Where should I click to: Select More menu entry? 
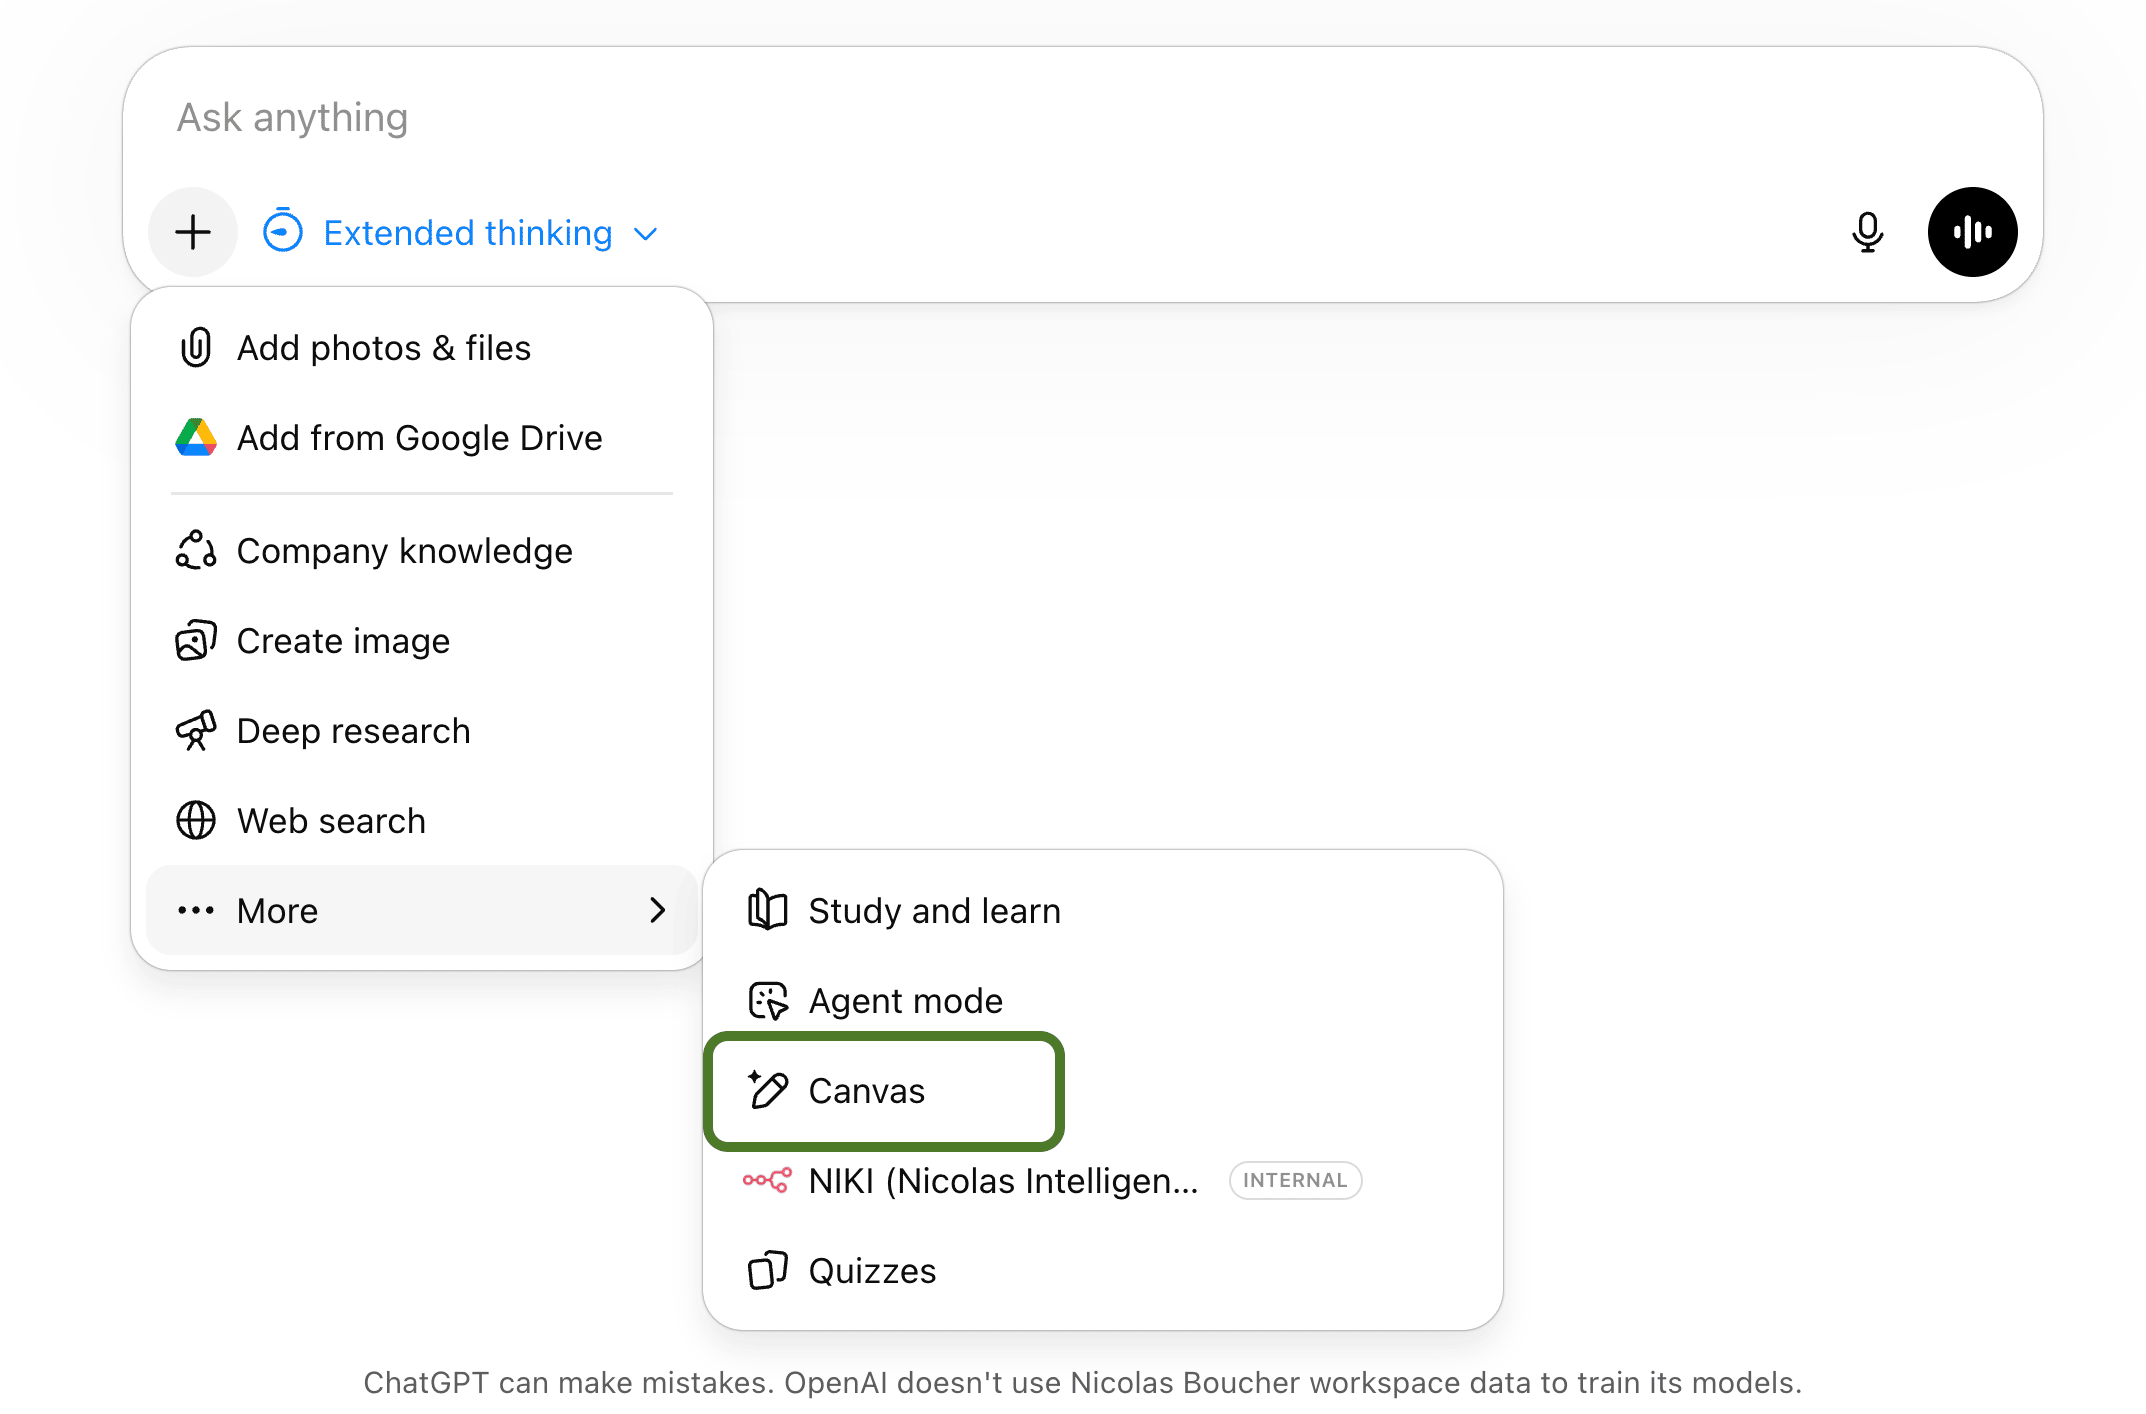click(x=278, y=911)
